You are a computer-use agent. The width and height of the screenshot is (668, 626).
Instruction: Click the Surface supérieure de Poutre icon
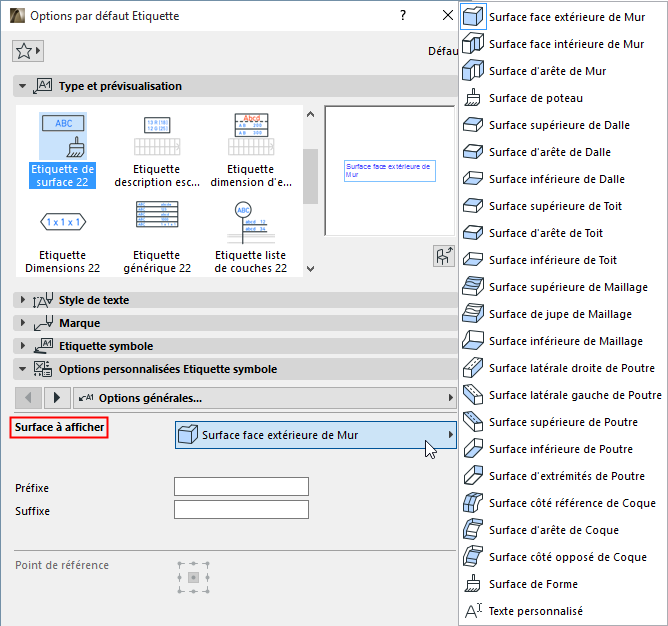click(x=472, y=421)
